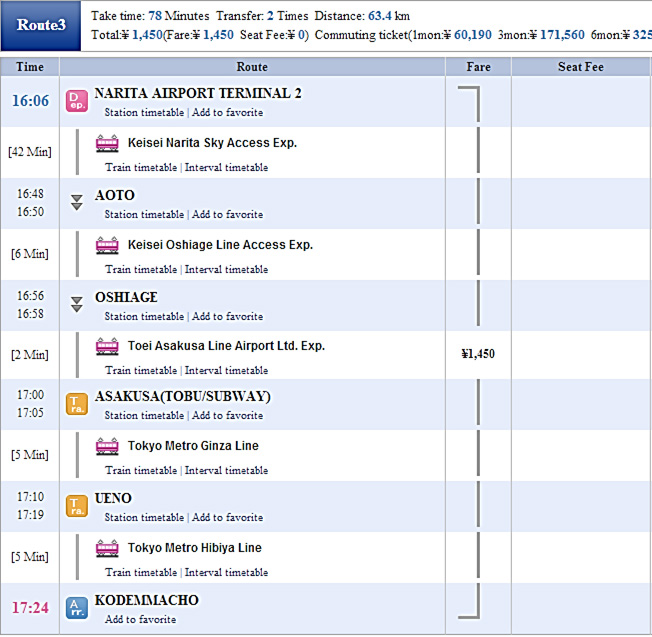This screenshot has height=637, width=652.
Task: Open Station timetable for Ueno
Action: click(x=144, y=518)
